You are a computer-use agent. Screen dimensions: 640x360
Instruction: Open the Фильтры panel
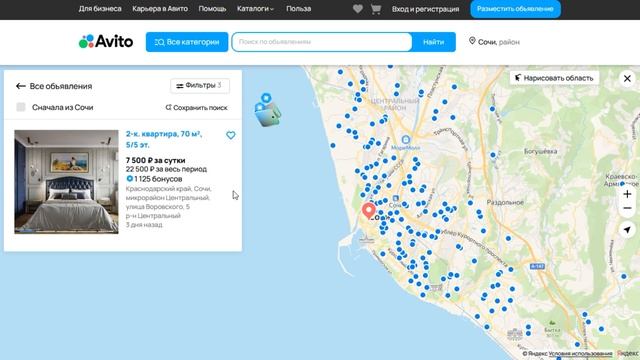point(200,86)
